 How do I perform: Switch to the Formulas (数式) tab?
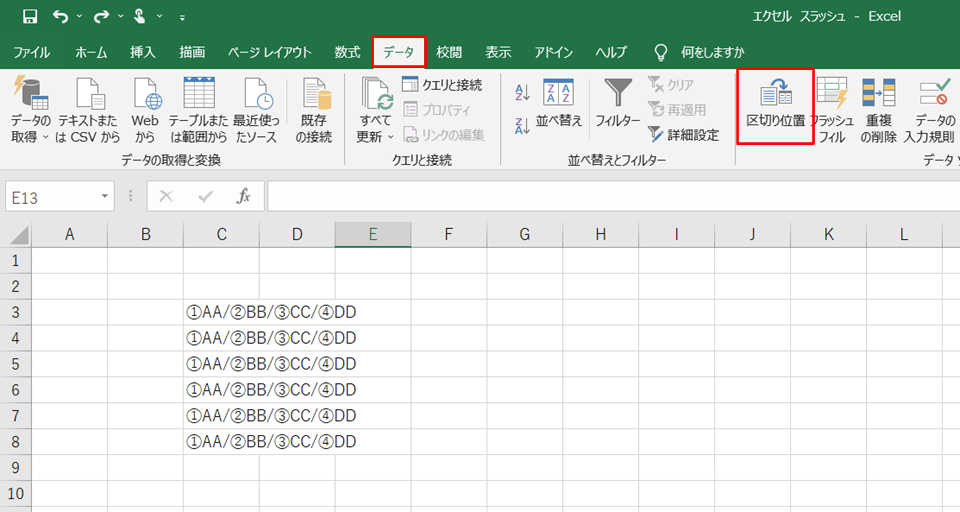coord(347,52)
